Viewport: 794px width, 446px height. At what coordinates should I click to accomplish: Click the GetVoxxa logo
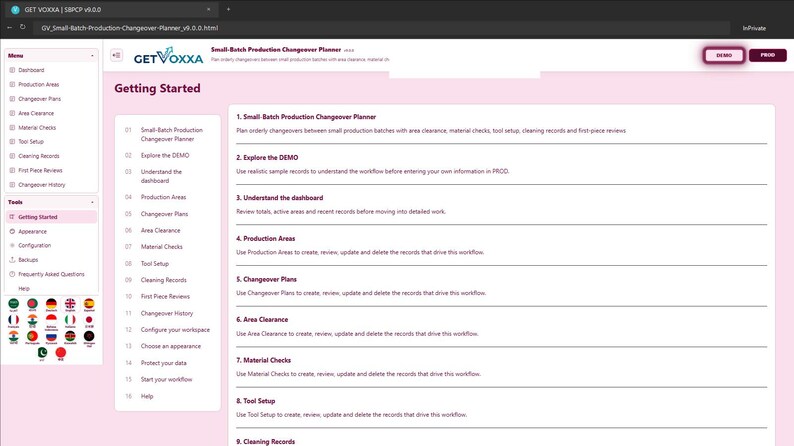[168, 56]
